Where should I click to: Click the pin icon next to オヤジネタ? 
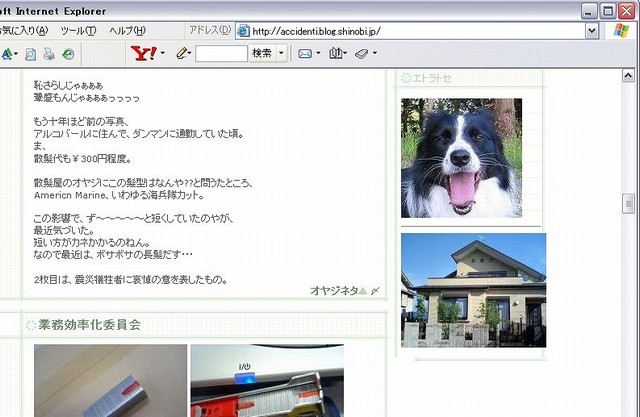tap(375, 291)
